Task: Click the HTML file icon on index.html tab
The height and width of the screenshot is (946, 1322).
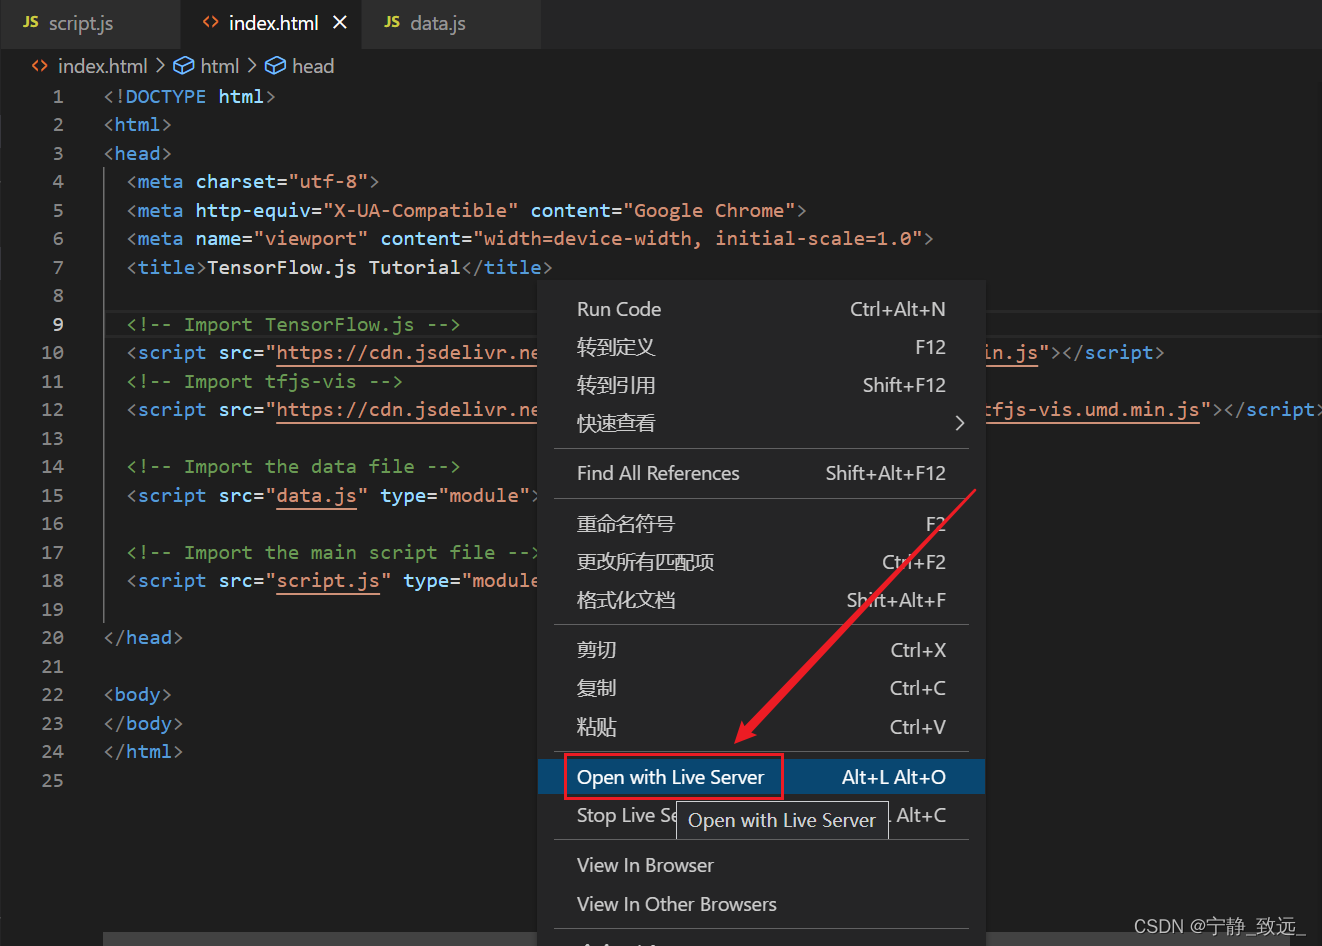Action: point(210,22)
